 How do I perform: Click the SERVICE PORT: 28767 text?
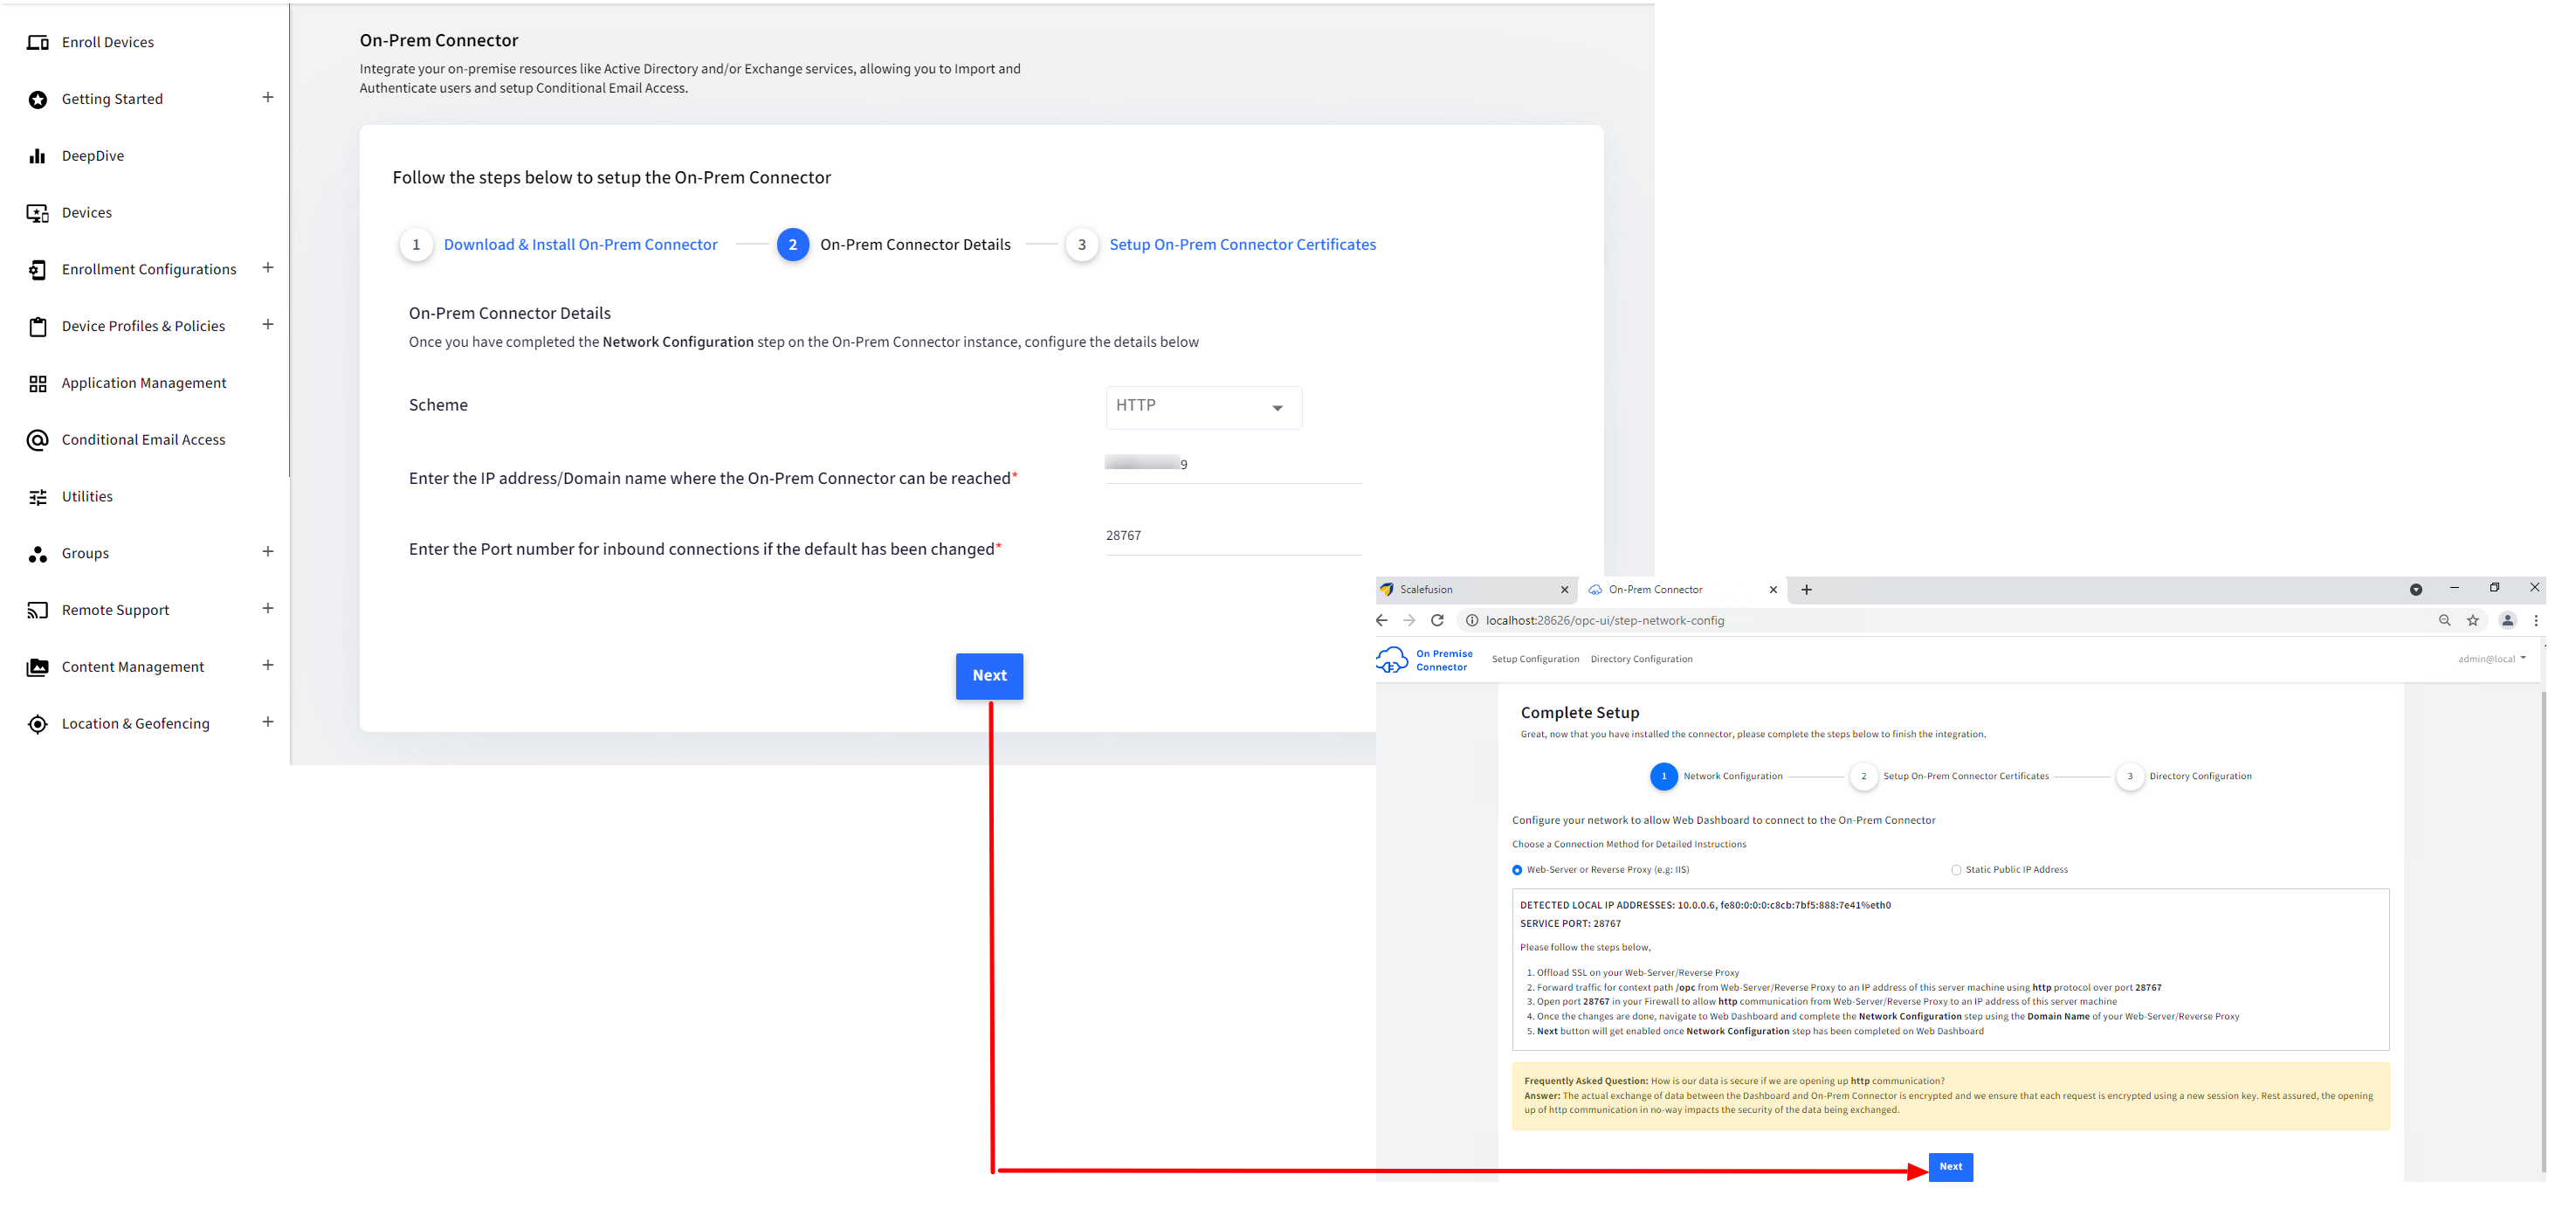pos(1570,924)
